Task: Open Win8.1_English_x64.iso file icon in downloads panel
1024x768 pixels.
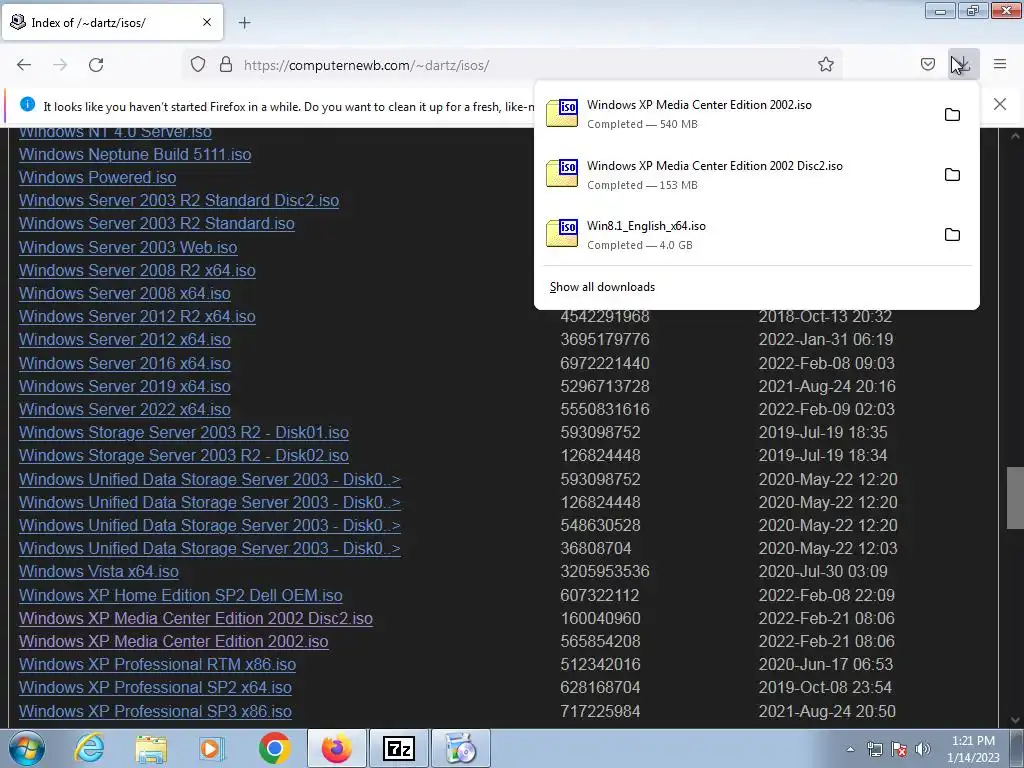Action: tap(562, 234)
